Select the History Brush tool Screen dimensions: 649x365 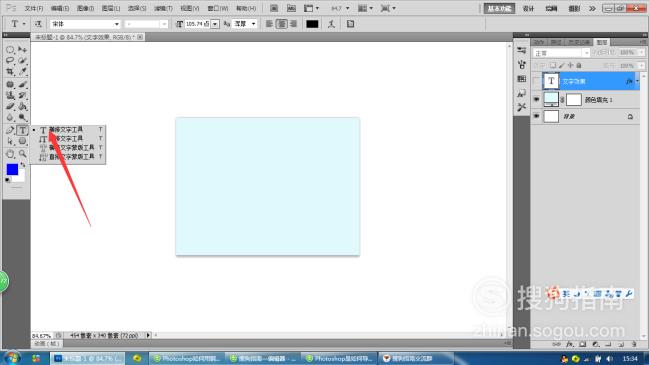click(x=23, y=95)
